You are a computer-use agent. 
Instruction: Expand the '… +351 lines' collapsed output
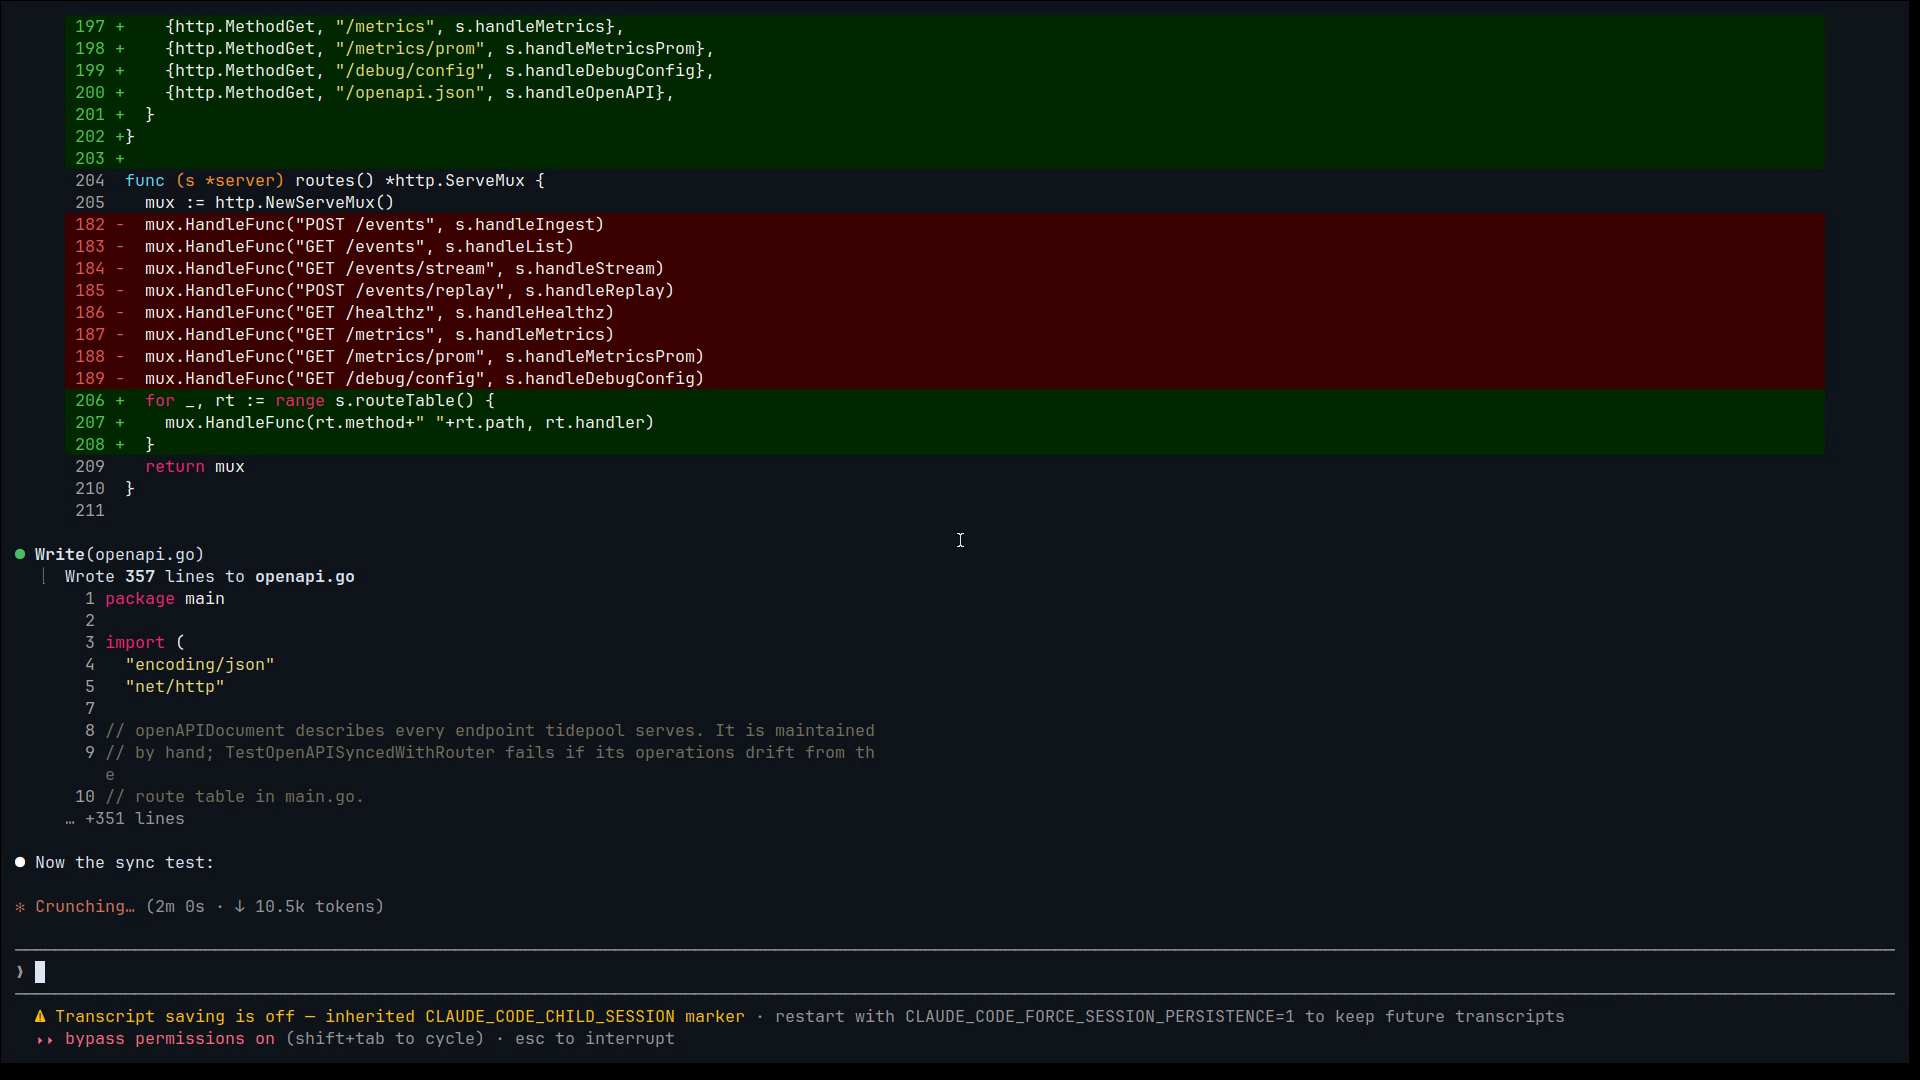pyautogui.click(x=125, y=819)
